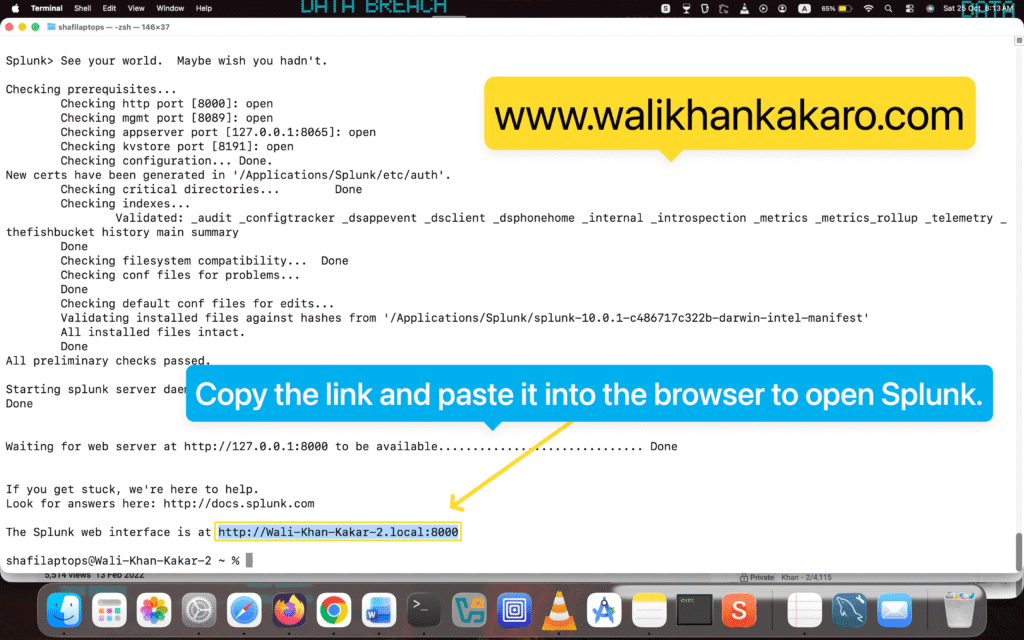Open the Help menu
The height and width of the screenshot is (640, 1024).
click(203, 8)
